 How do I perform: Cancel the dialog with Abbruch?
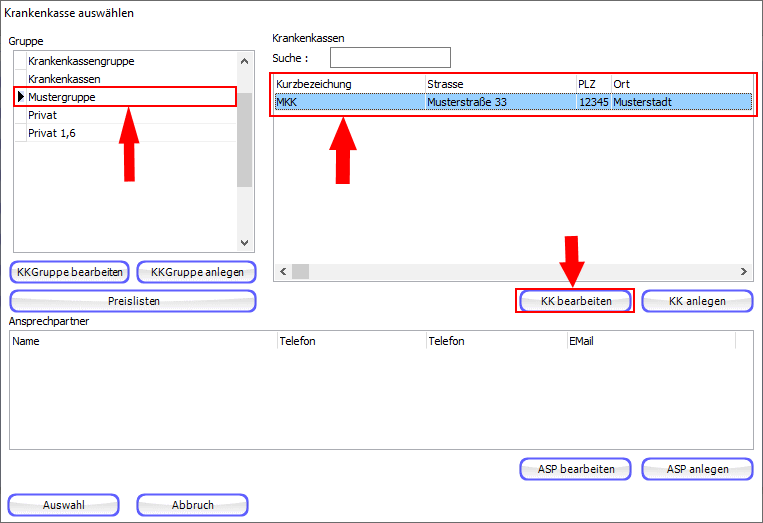[192, 505]
